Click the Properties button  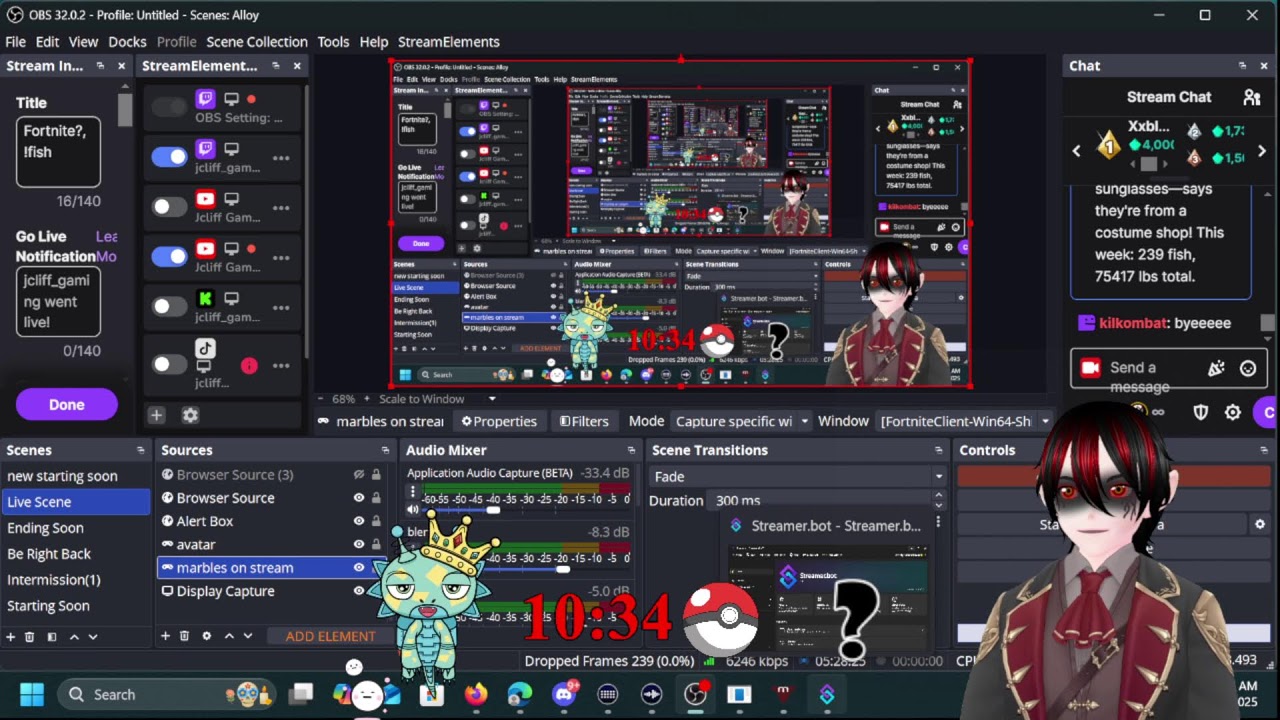(x=499, y=421)
